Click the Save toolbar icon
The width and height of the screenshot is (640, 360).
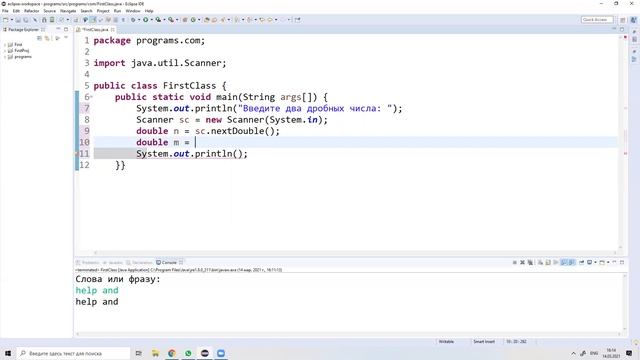pos(18,20)
